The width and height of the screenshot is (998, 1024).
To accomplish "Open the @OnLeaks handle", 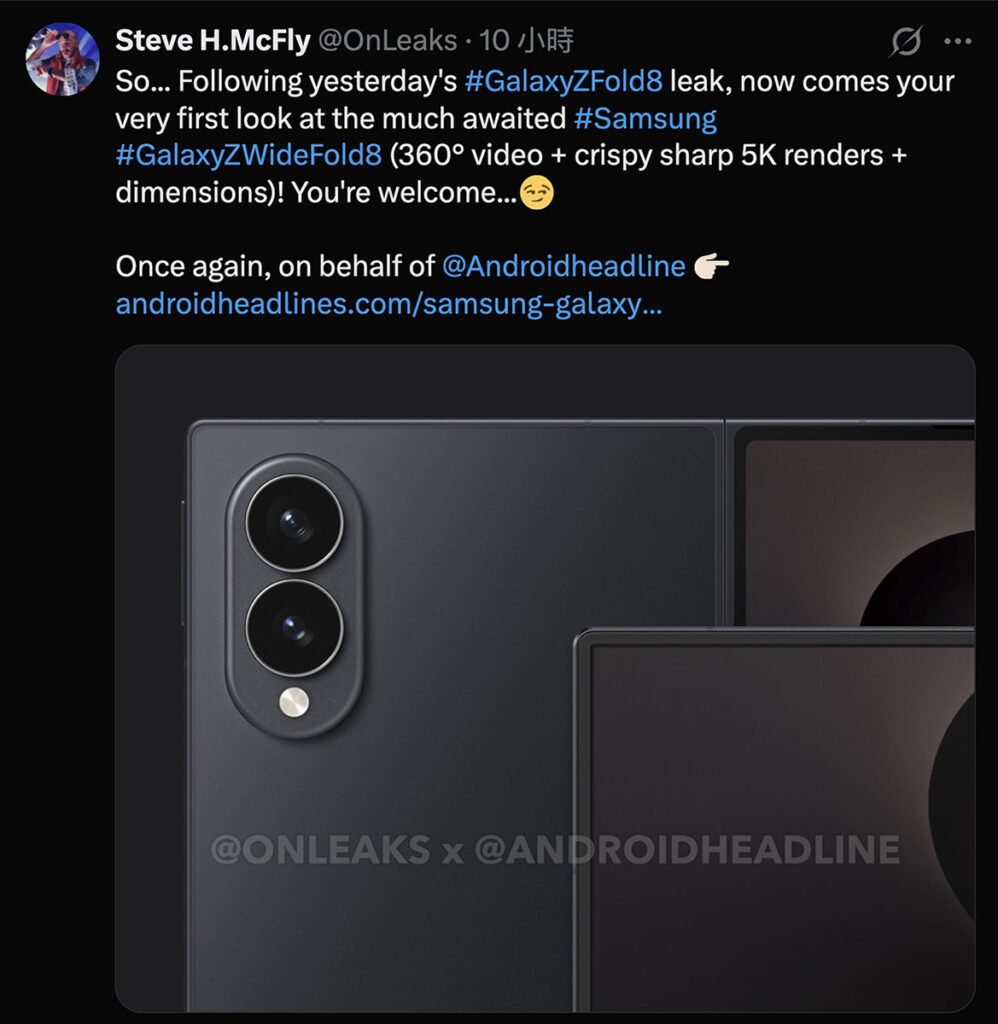I will coord(385,41).
